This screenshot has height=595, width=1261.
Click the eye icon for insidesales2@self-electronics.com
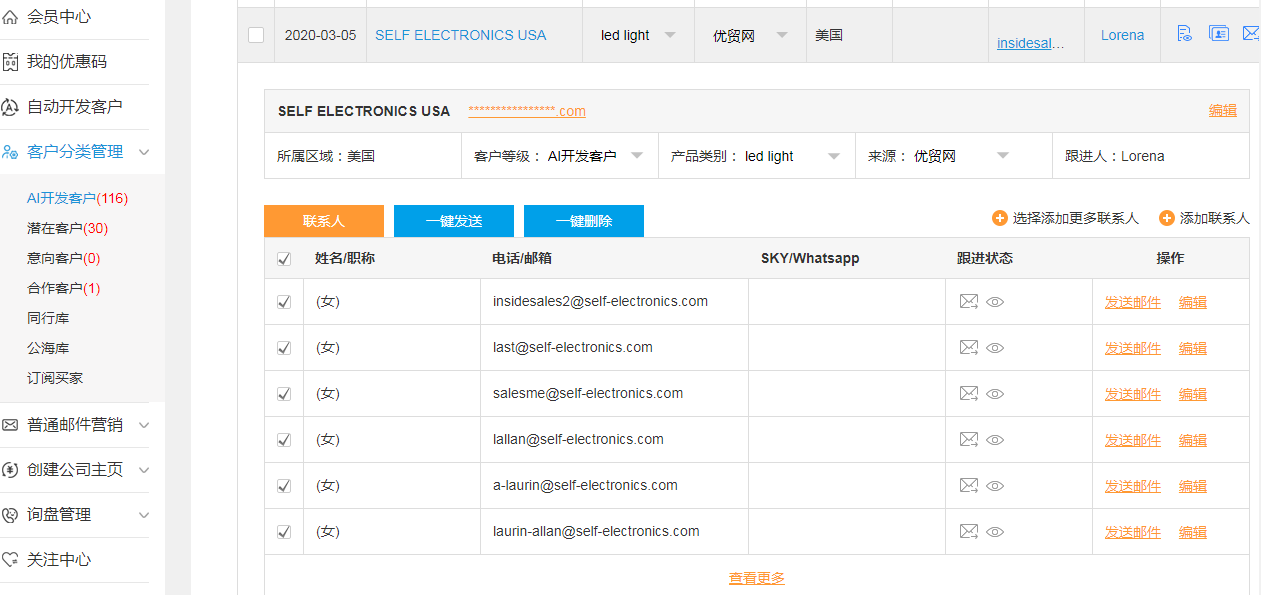click(x=995, y=302)
